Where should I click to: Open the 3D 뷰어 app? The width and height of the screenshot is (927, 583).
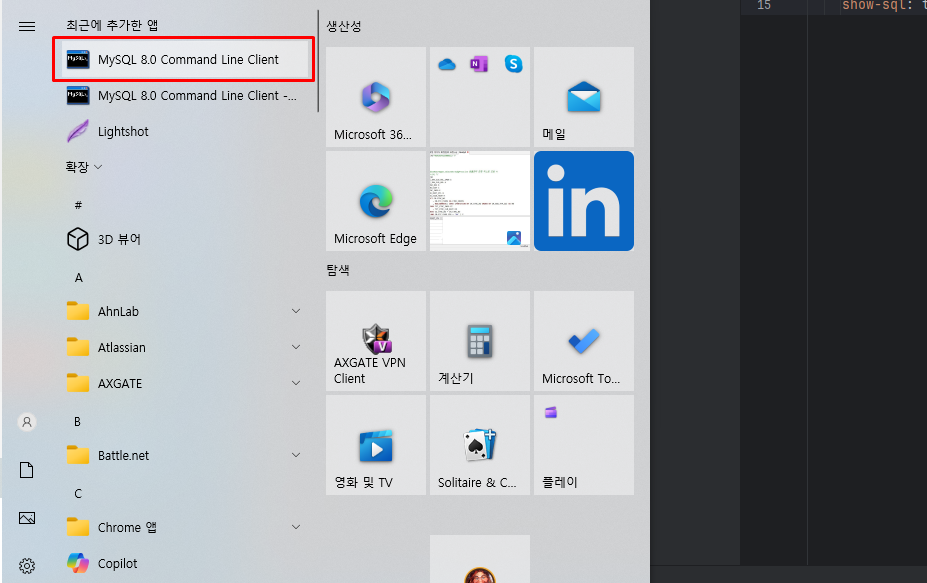click(x=183, y=239)
